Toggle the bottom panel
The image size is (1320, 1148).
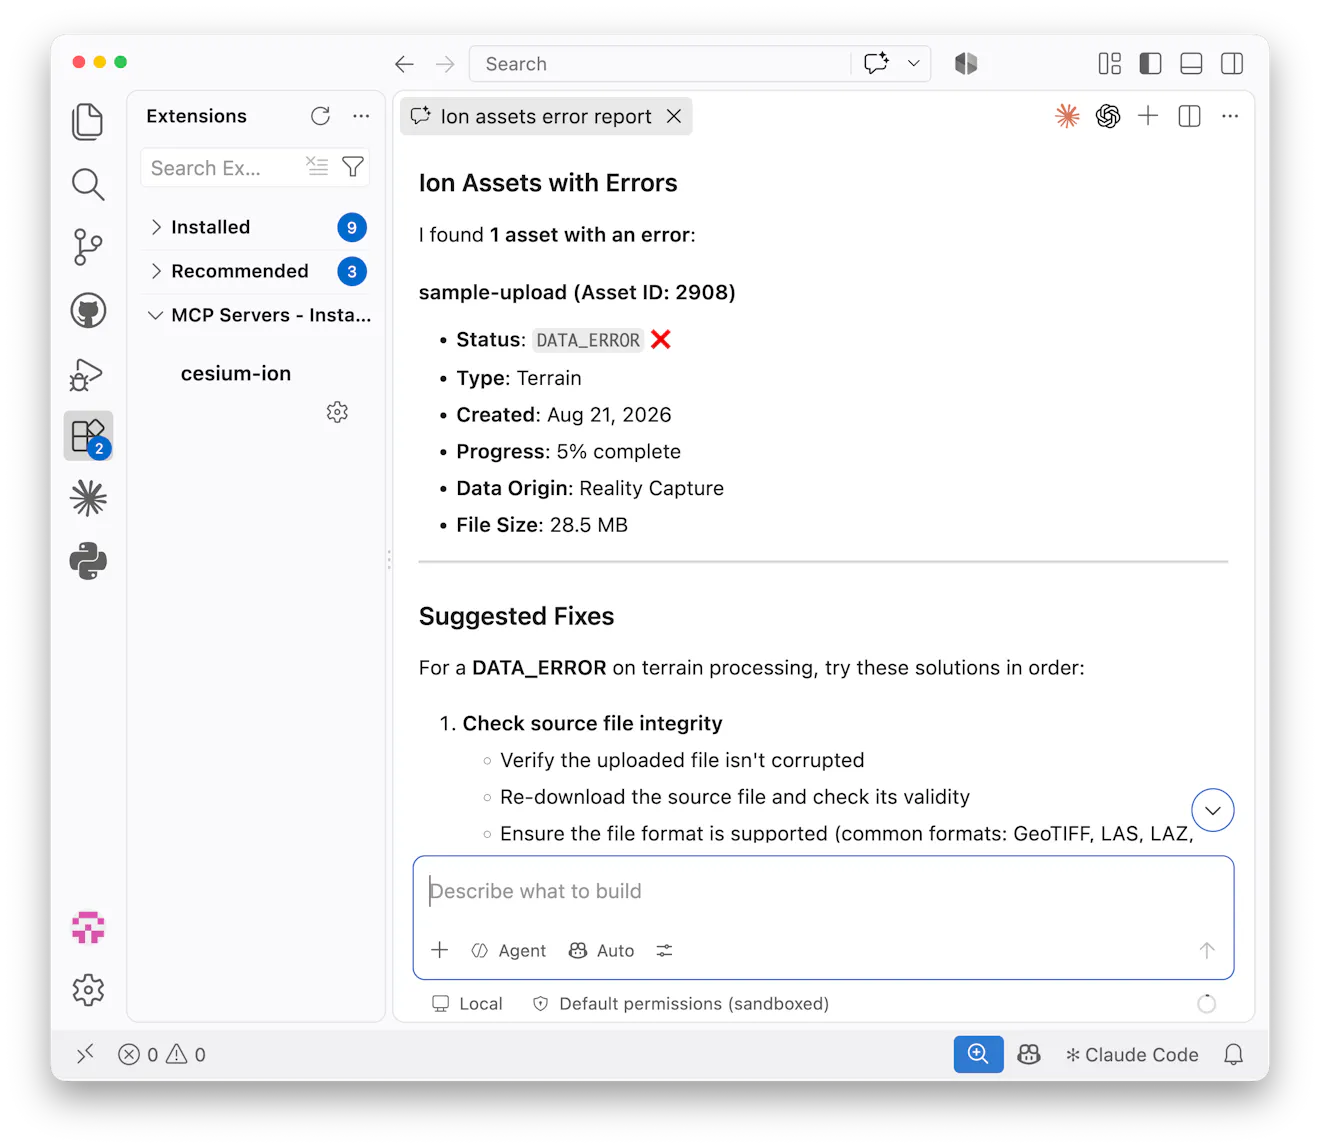click(1191, 64)
